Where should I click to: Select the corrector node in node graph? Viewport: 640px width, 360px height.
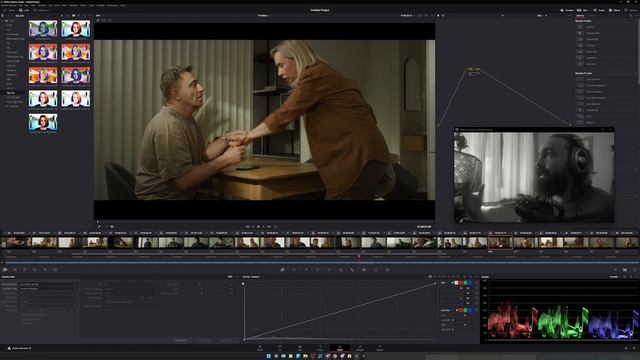point(472,71)
